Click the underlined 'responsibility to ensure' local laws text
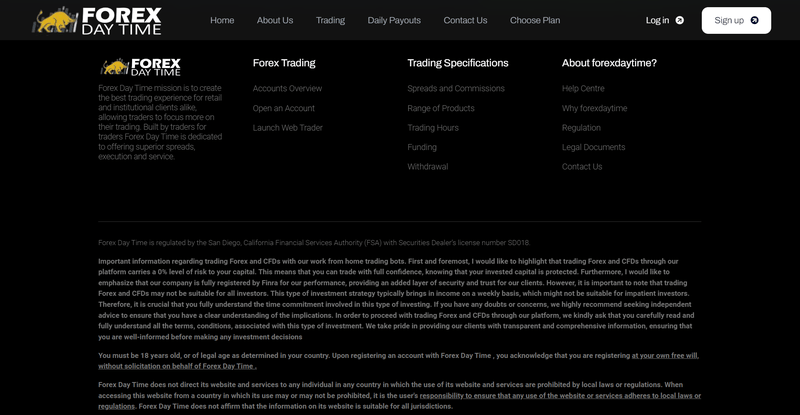 pos(560,396)
